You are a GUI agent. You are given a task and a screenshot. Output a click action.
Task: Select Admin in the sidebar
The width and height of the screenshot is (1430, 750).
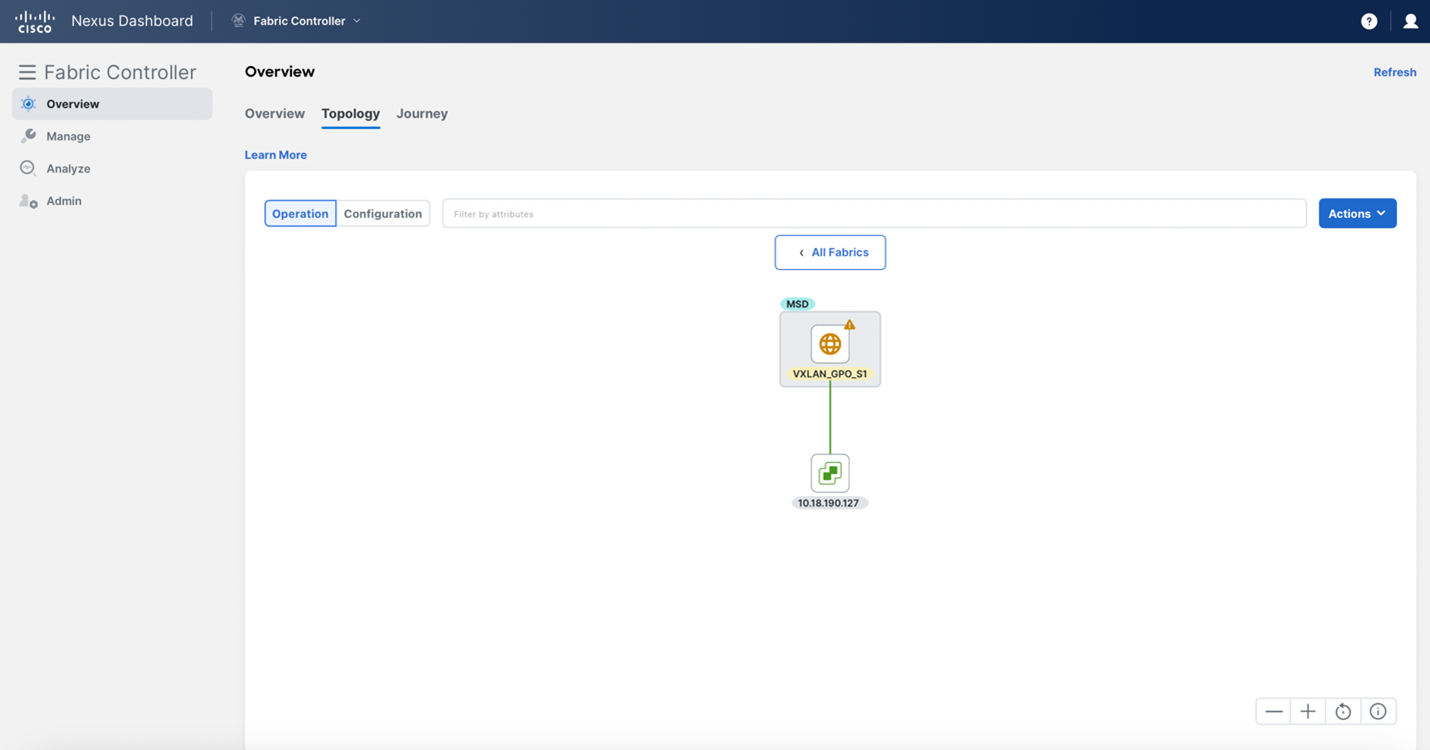112,201
